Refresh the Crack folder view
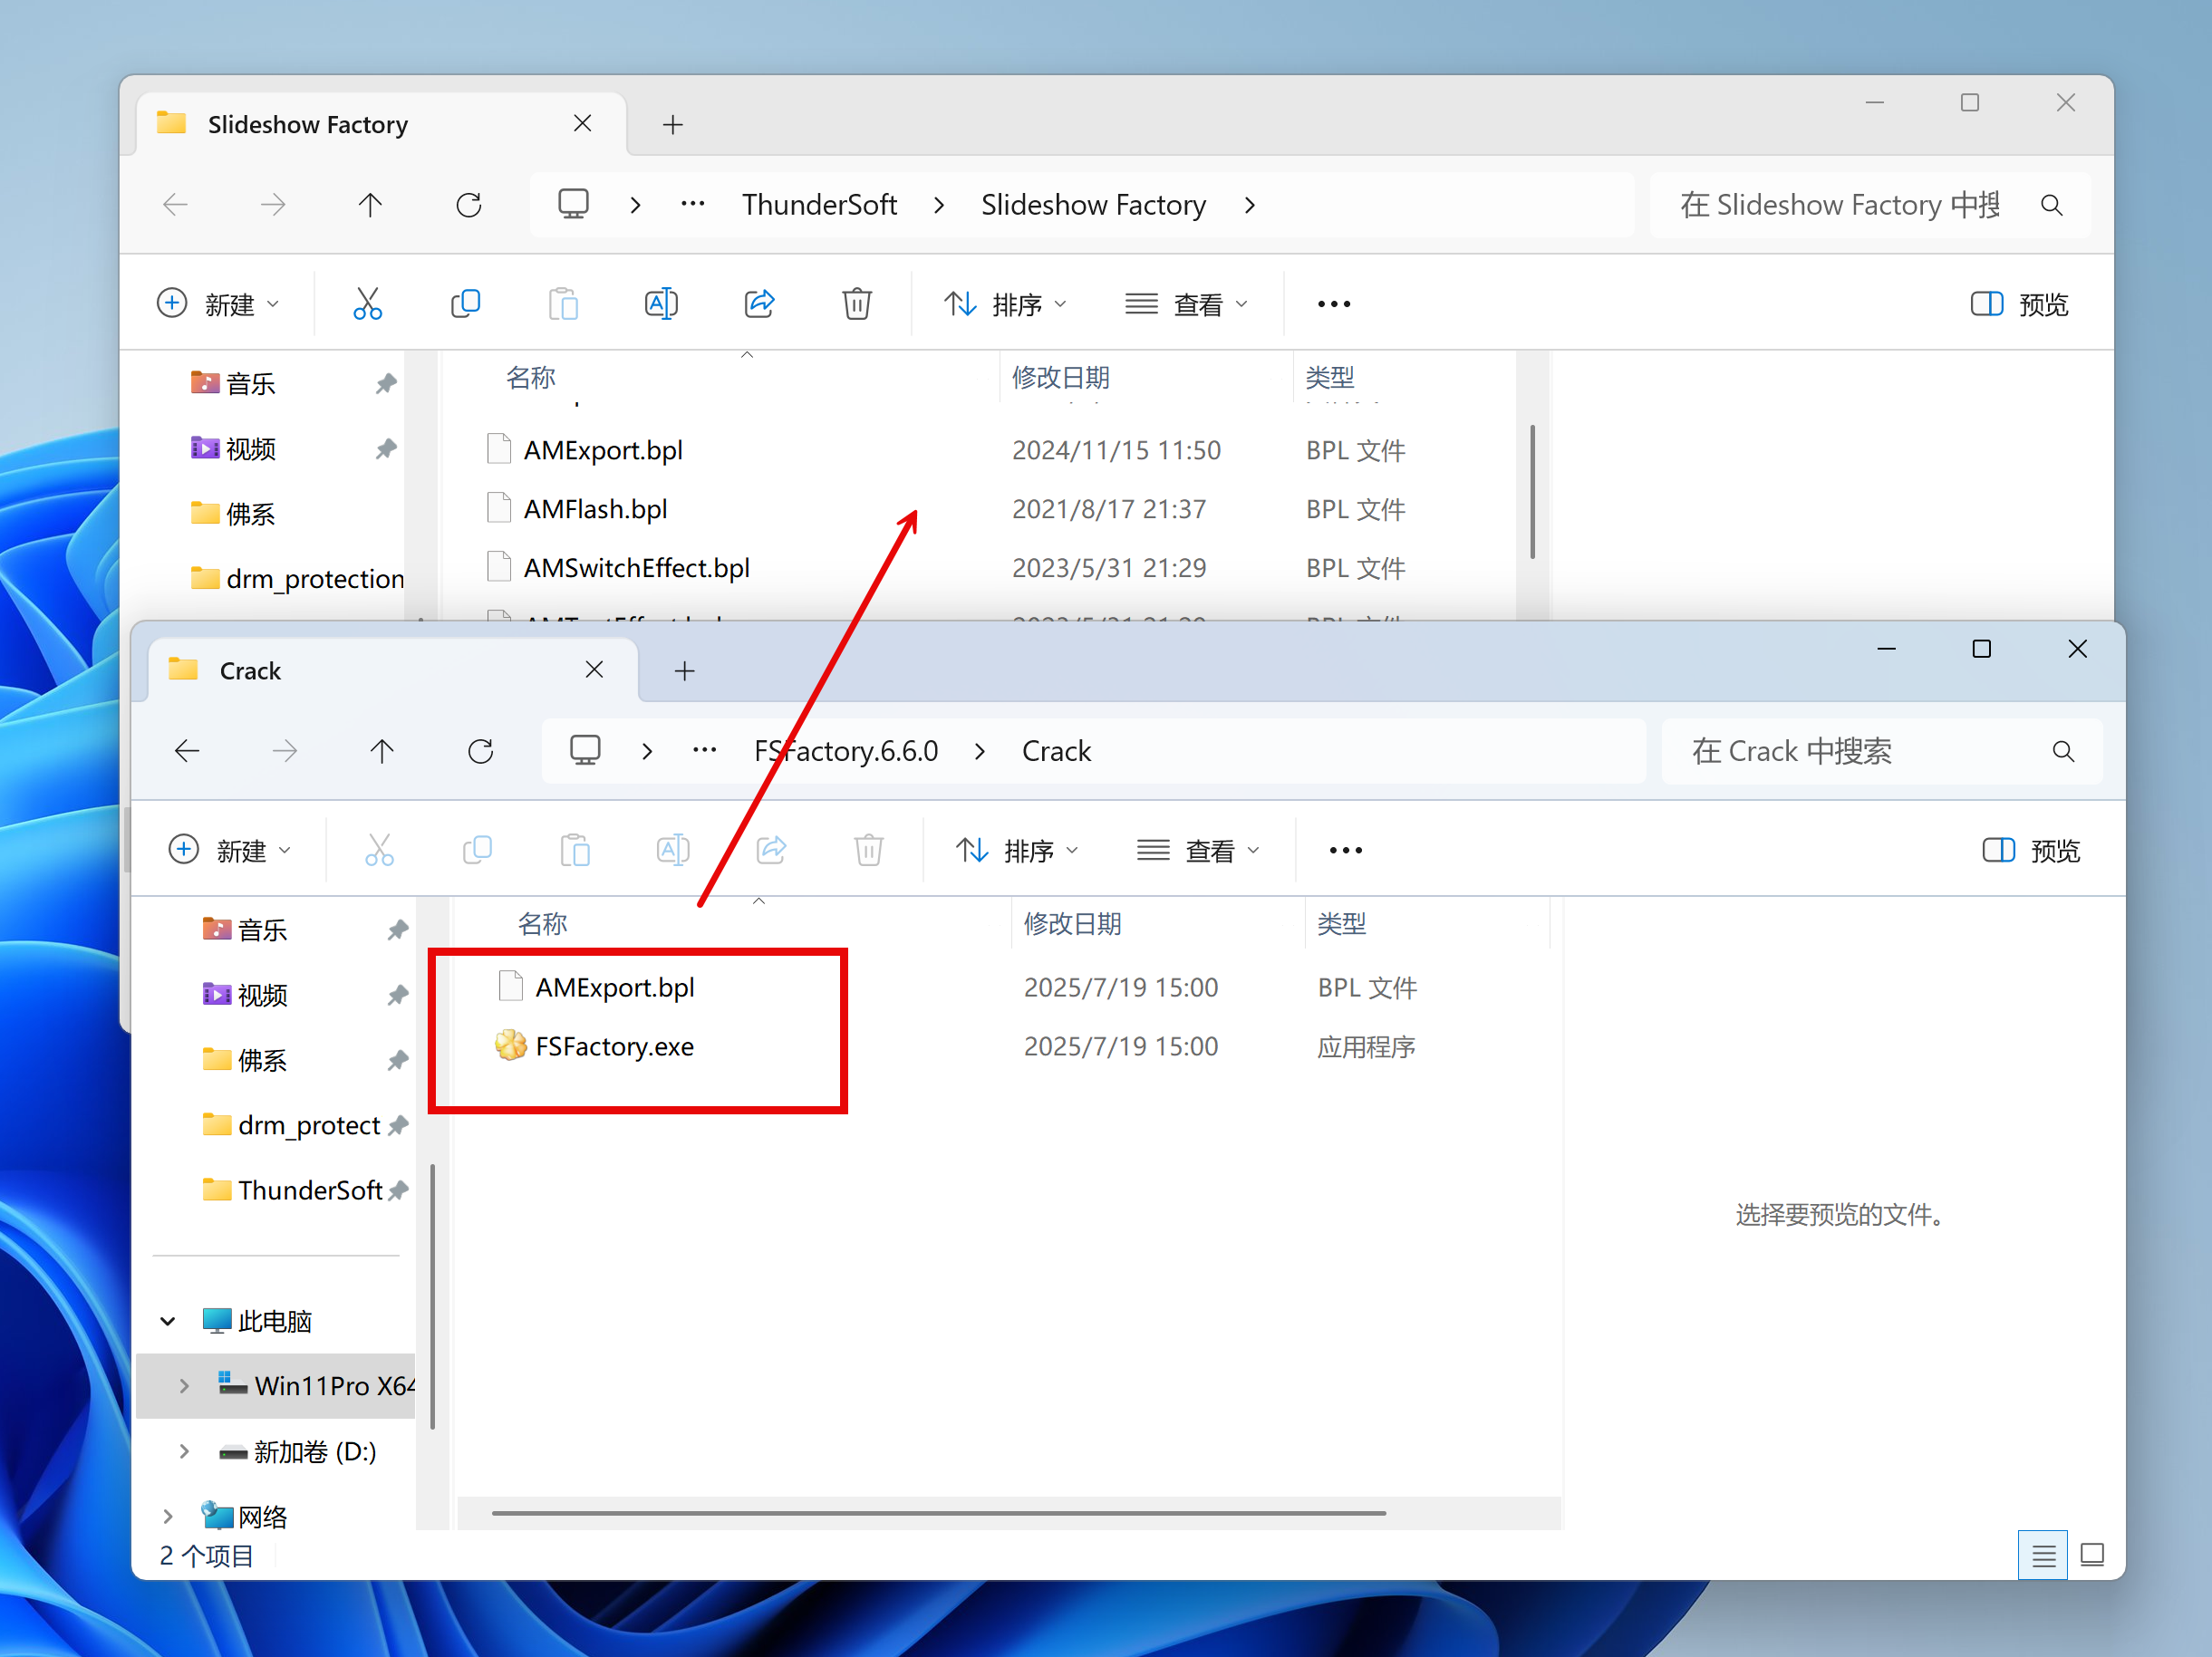2212x1657 pixels. click(x=480, y=751)
